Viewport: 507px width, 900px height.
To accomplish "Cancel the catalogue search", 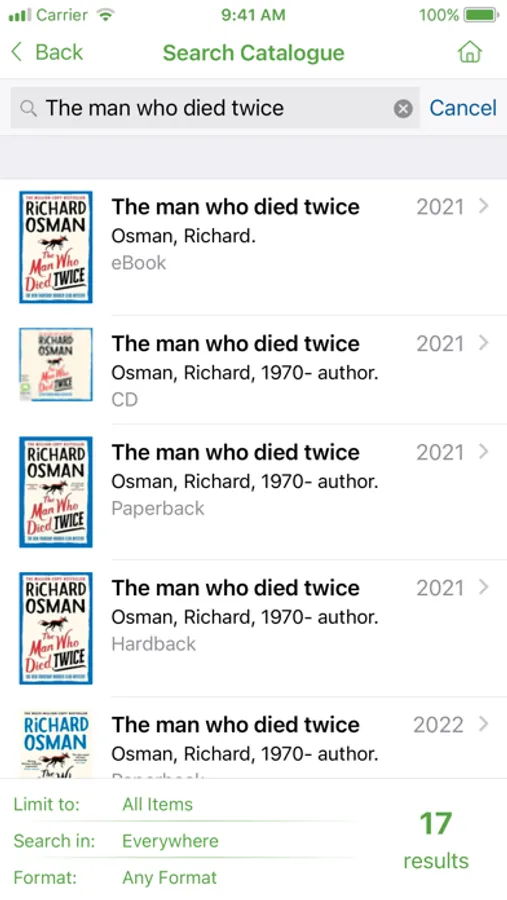I will pyautogui.click(x=463, y=108).
